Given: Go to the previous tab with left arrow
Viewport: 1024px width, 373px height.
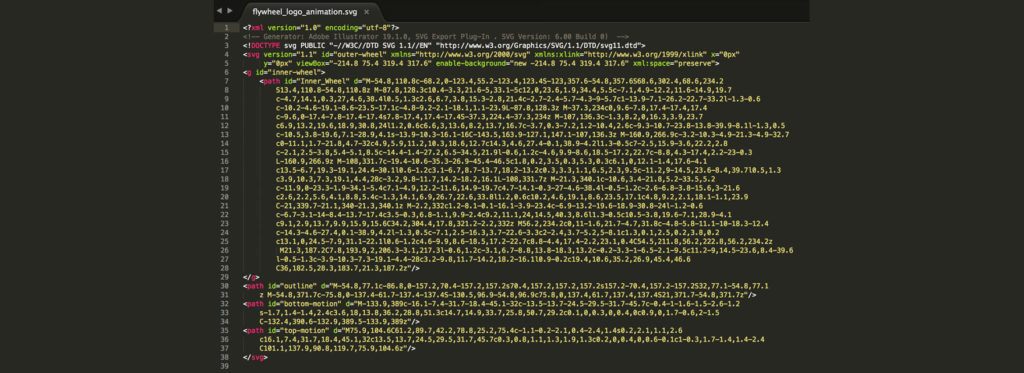Looking at the screenshot, I should [x=219, y=11].
